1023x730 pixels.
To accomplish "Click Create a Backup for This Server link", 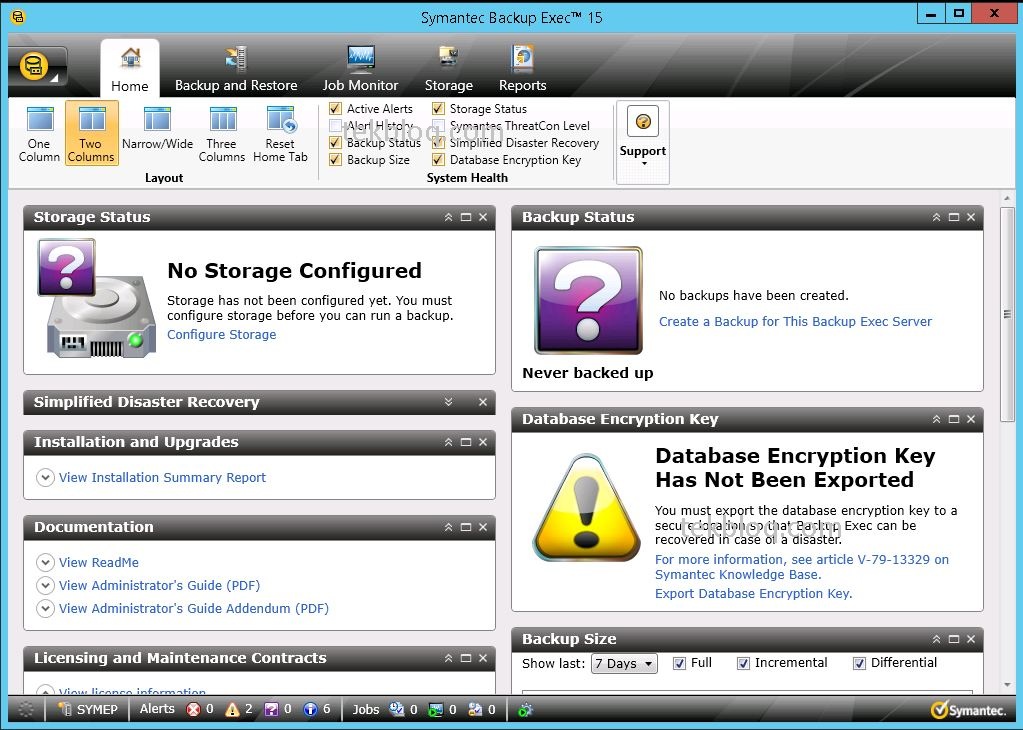I will [795, 322].
